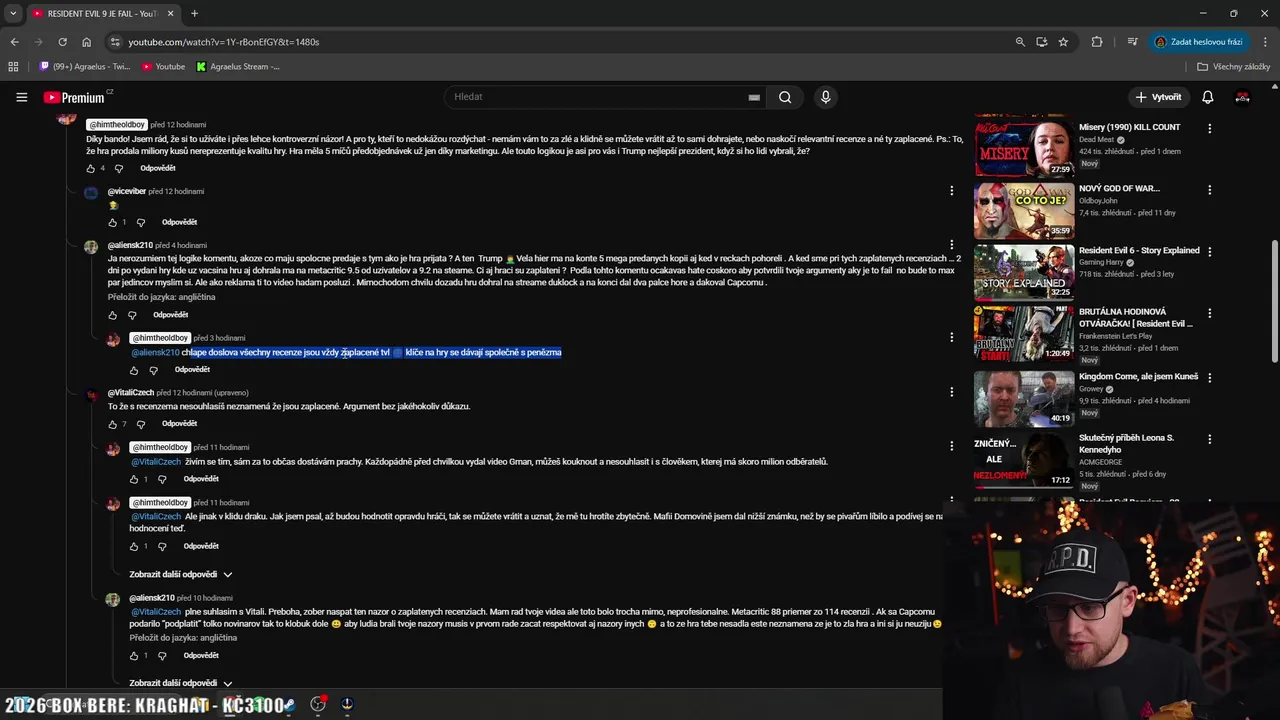
Task: Open the Misery (1990) KILL COUNT thumbnail
Action: tap(1024, 149)
